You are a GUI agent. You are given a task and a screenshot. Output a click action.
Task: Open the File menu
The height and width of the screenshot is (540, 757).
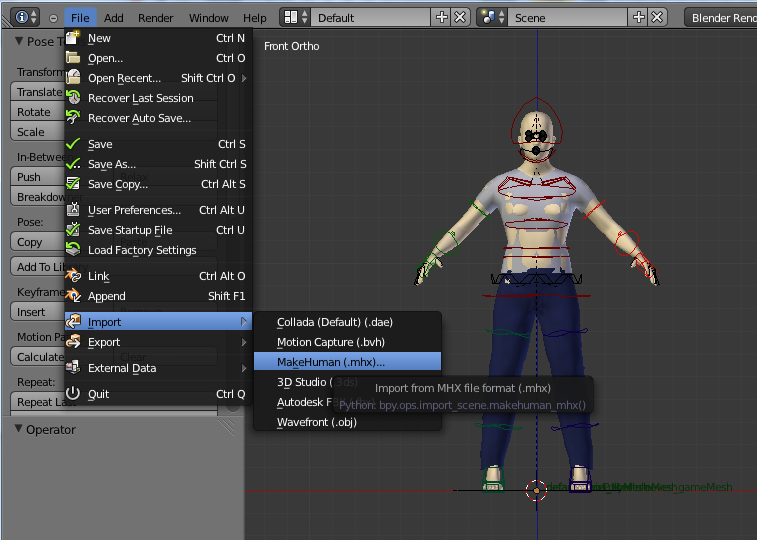click(x=80, y=18)
